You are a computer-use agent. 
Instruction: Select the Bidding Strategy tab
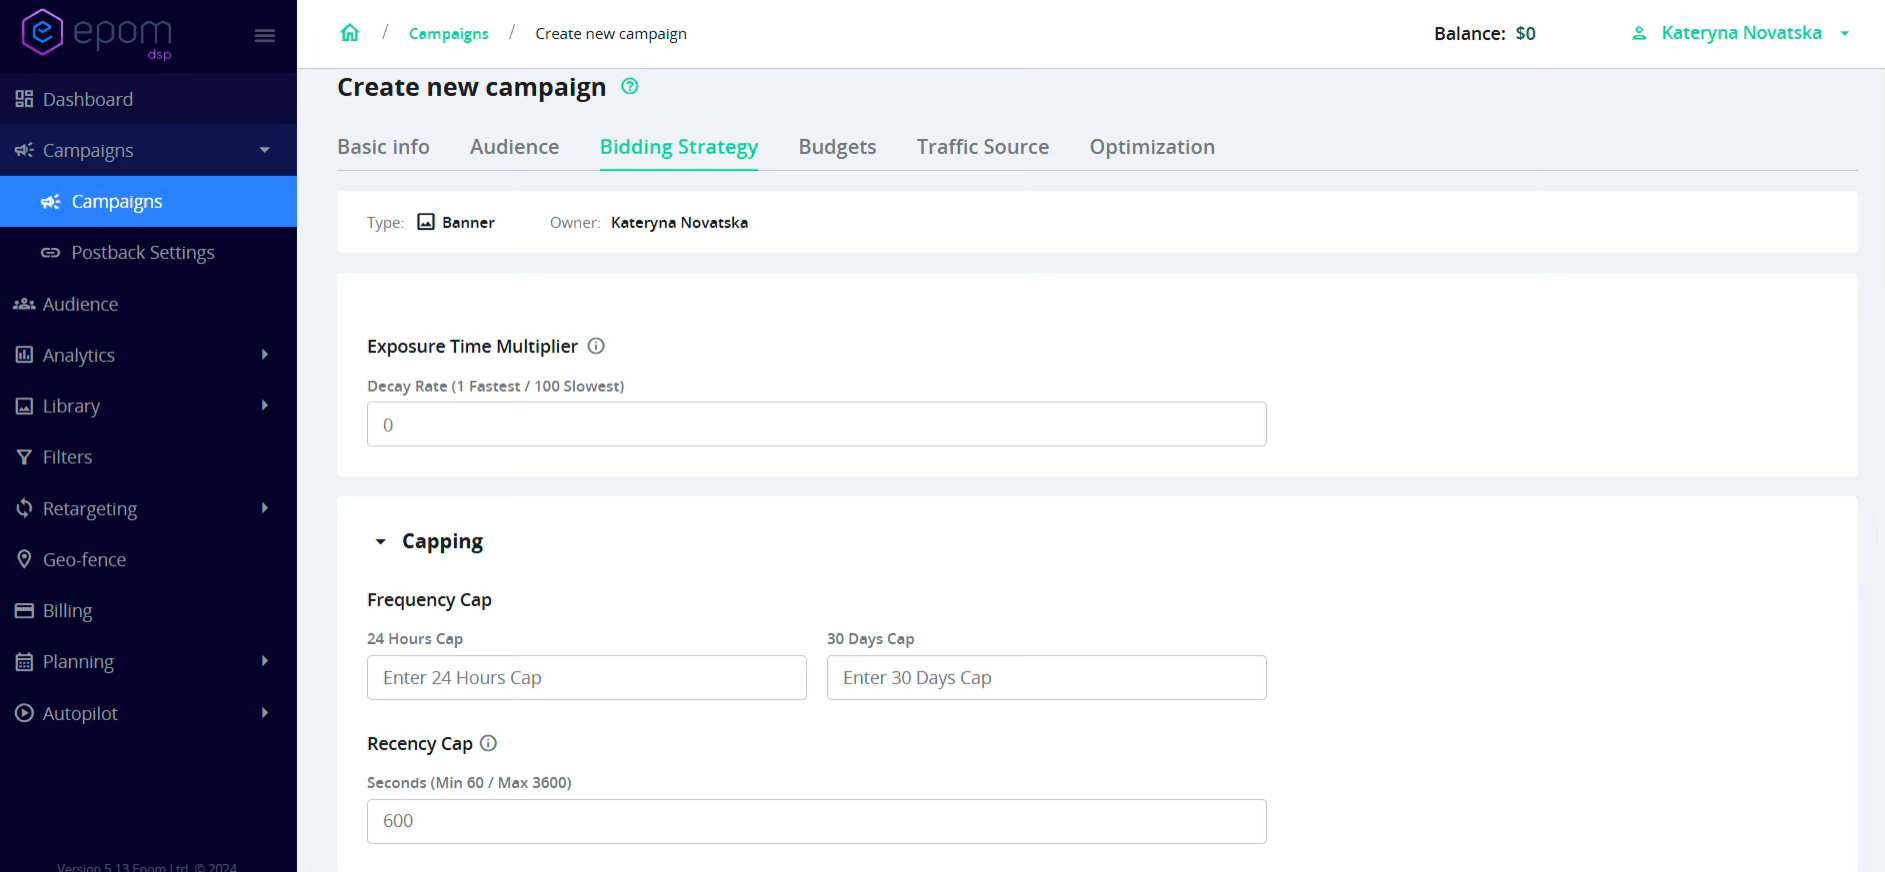click(679, 147)
